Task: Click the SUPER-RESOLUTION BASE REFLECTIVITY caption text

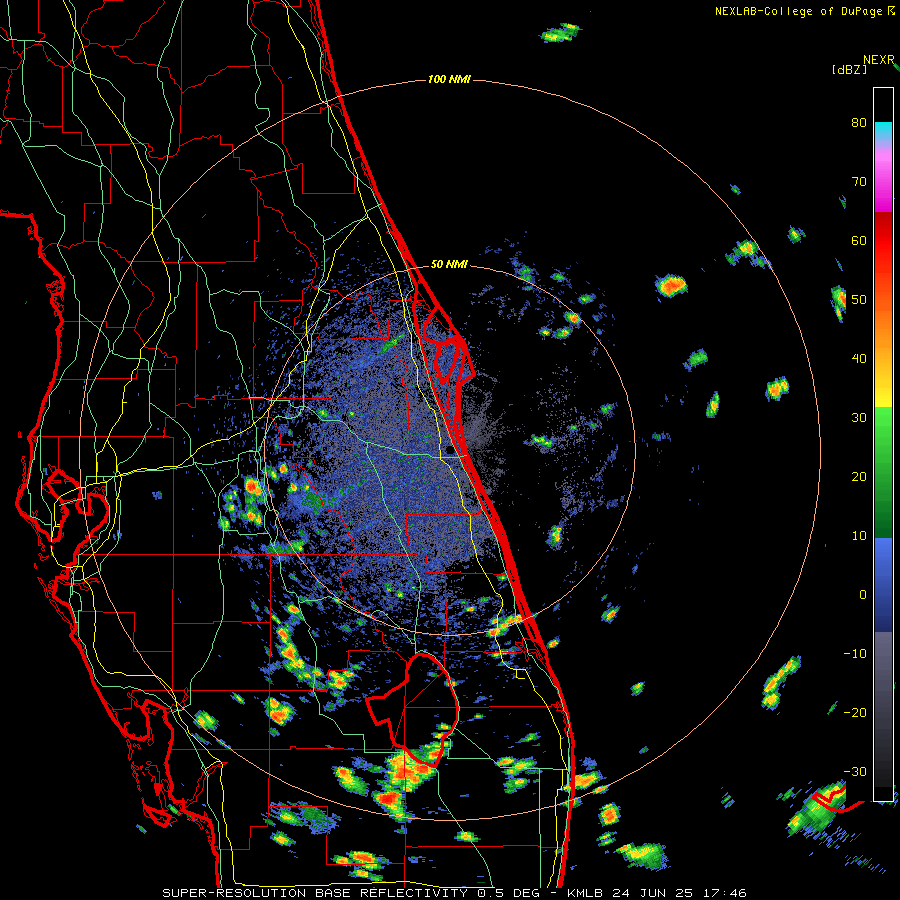Action: click(315, 893)
